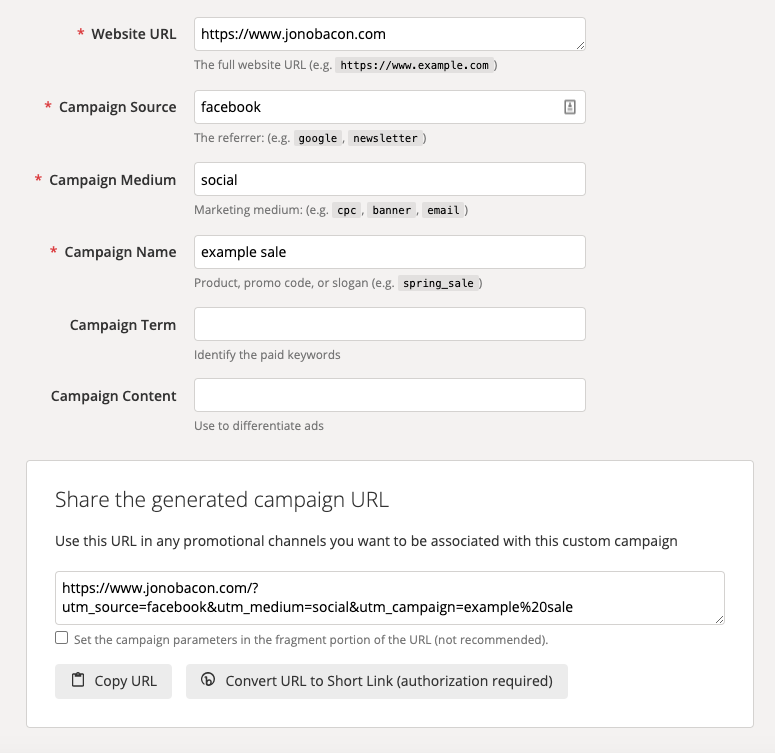Click the link icon on Convert URL button
The height and width of the screenshot is (753, 775).
click(208, 681)
